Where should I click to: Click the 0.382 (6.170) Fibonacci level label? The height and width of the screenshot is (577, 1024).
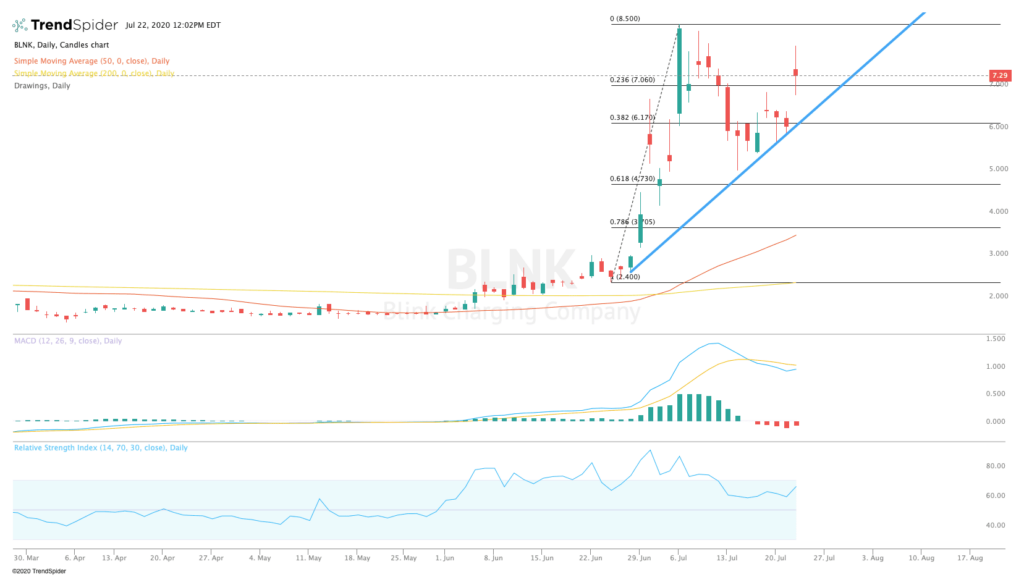[x=632, y=117]
